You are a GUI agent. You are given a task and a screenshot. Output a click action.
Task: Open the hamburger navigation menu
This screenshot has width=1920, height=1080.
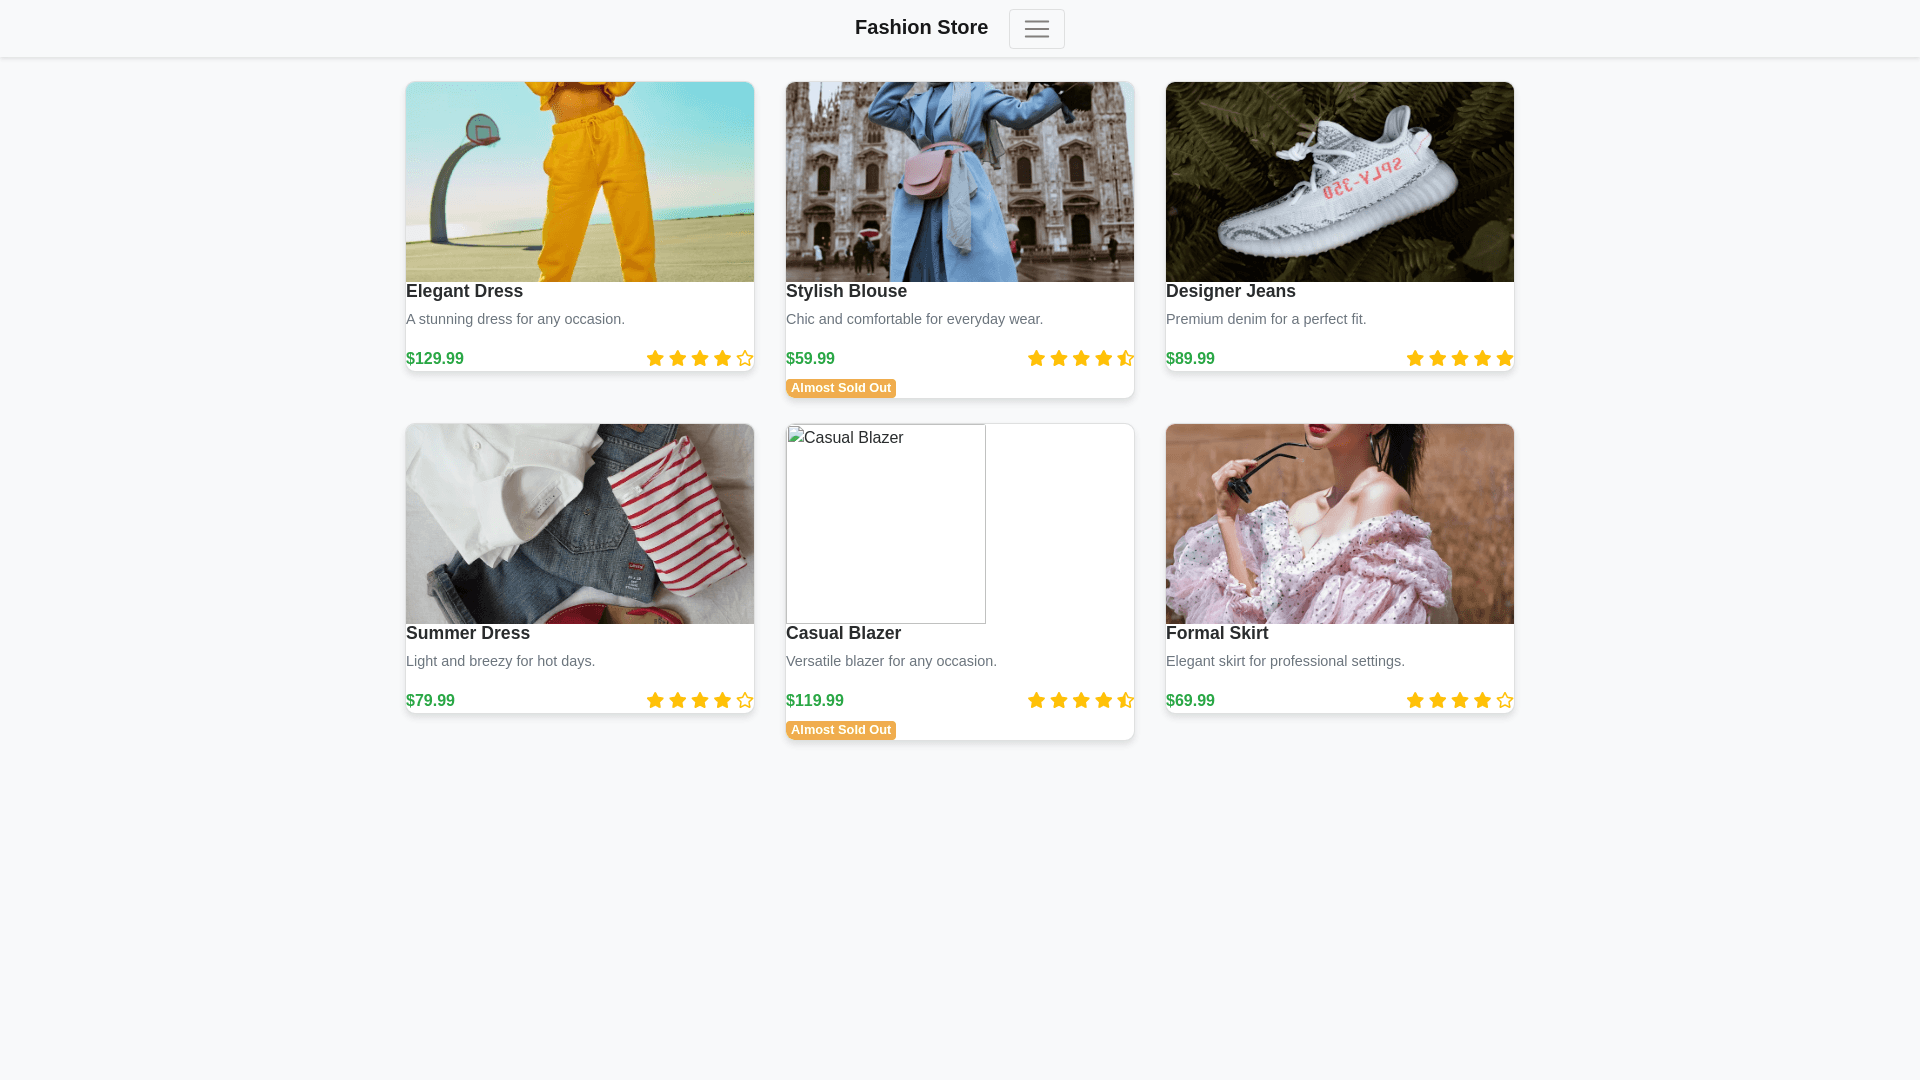click(1036, 29)
